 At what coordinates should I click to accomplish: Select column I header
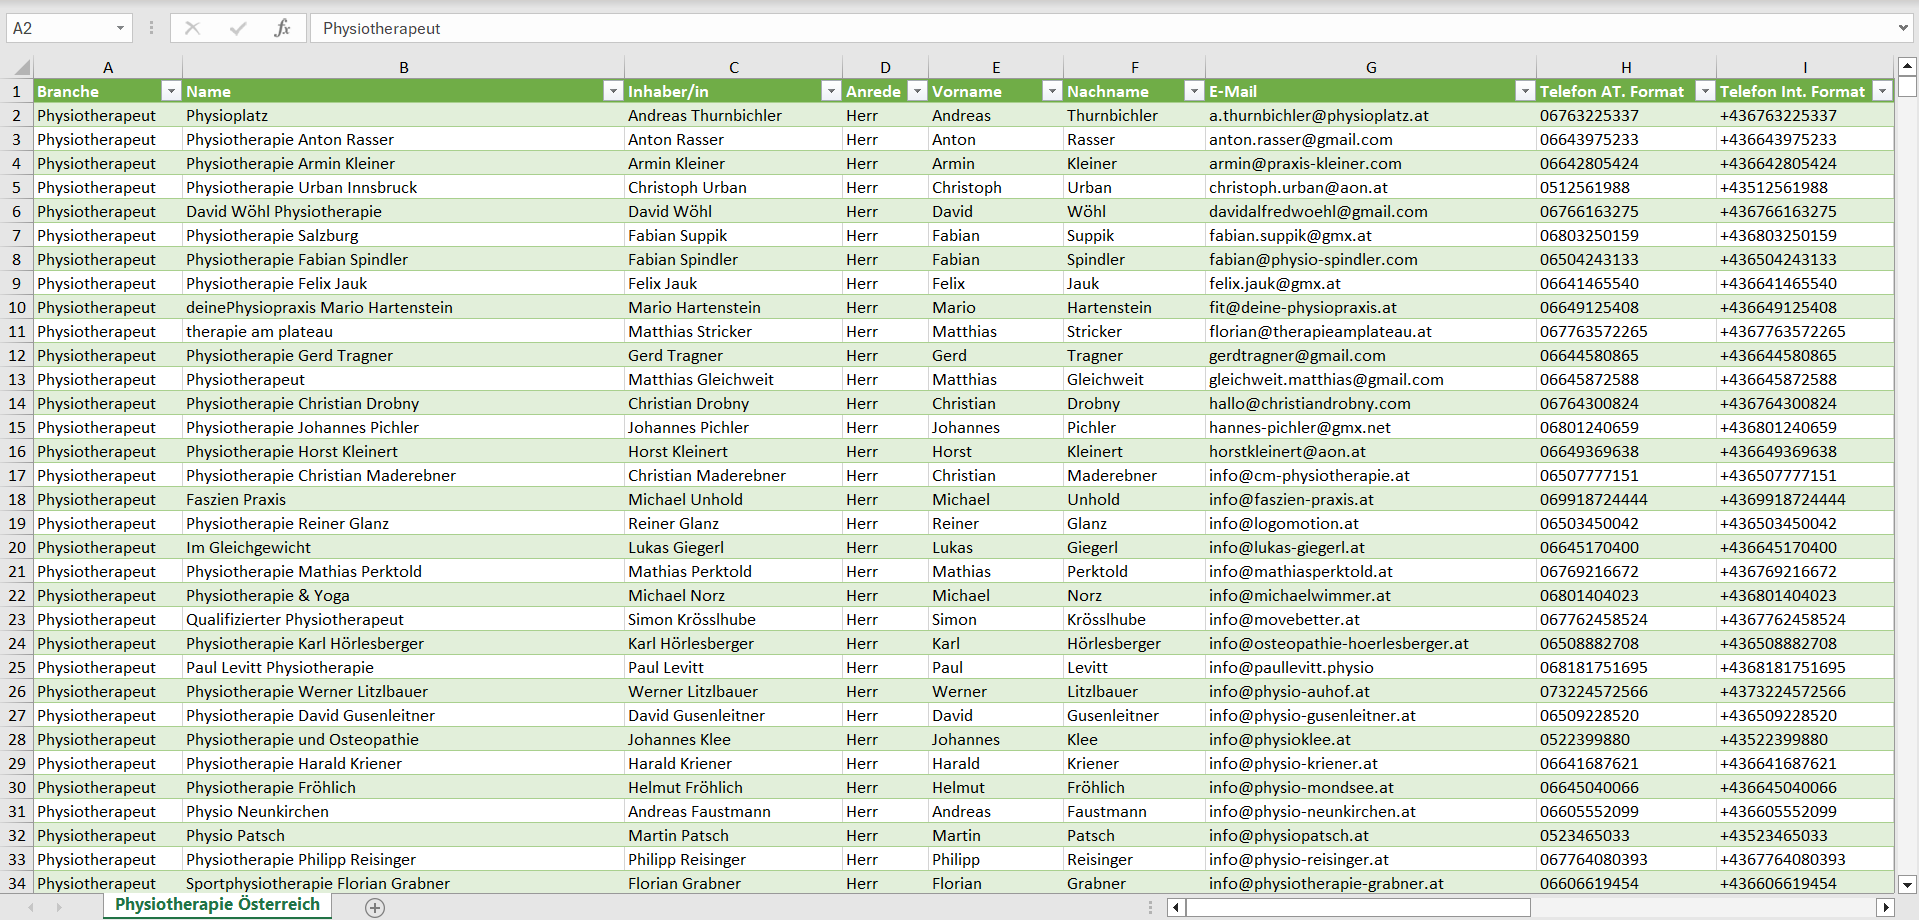tap(1805, 67)
